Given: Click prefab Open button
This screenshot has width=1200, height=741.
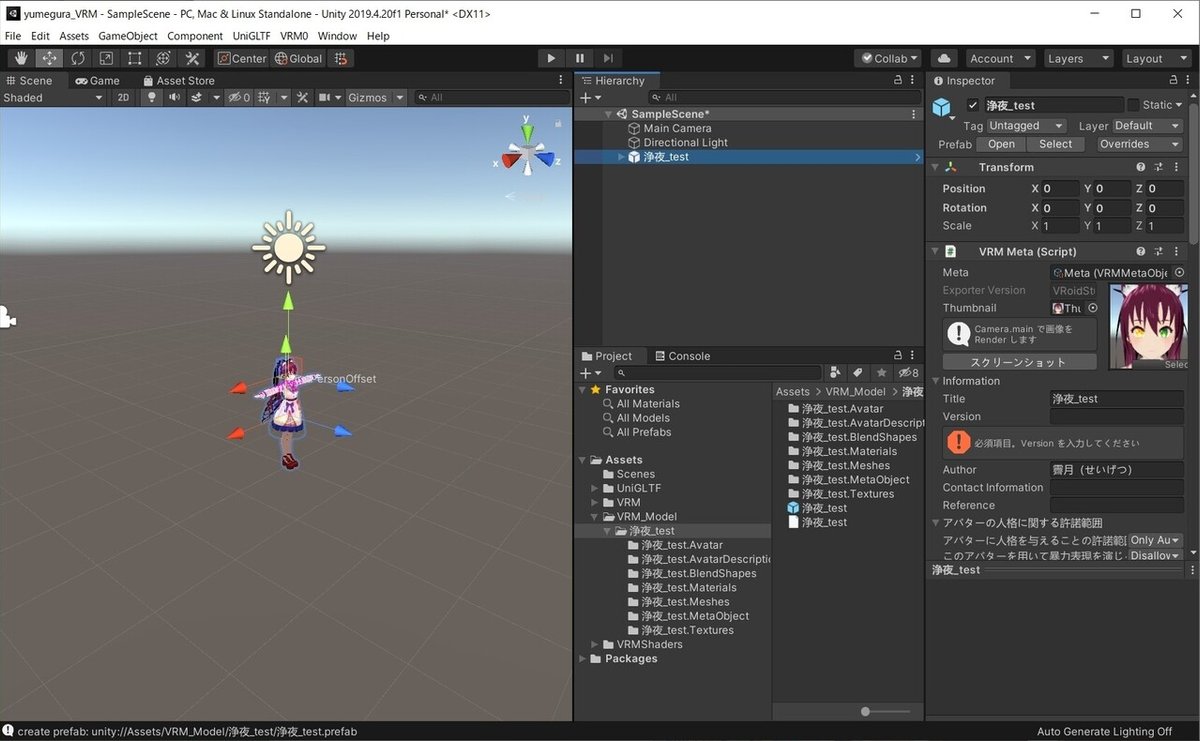Looking at the screenshot, I should (1001, 144).
